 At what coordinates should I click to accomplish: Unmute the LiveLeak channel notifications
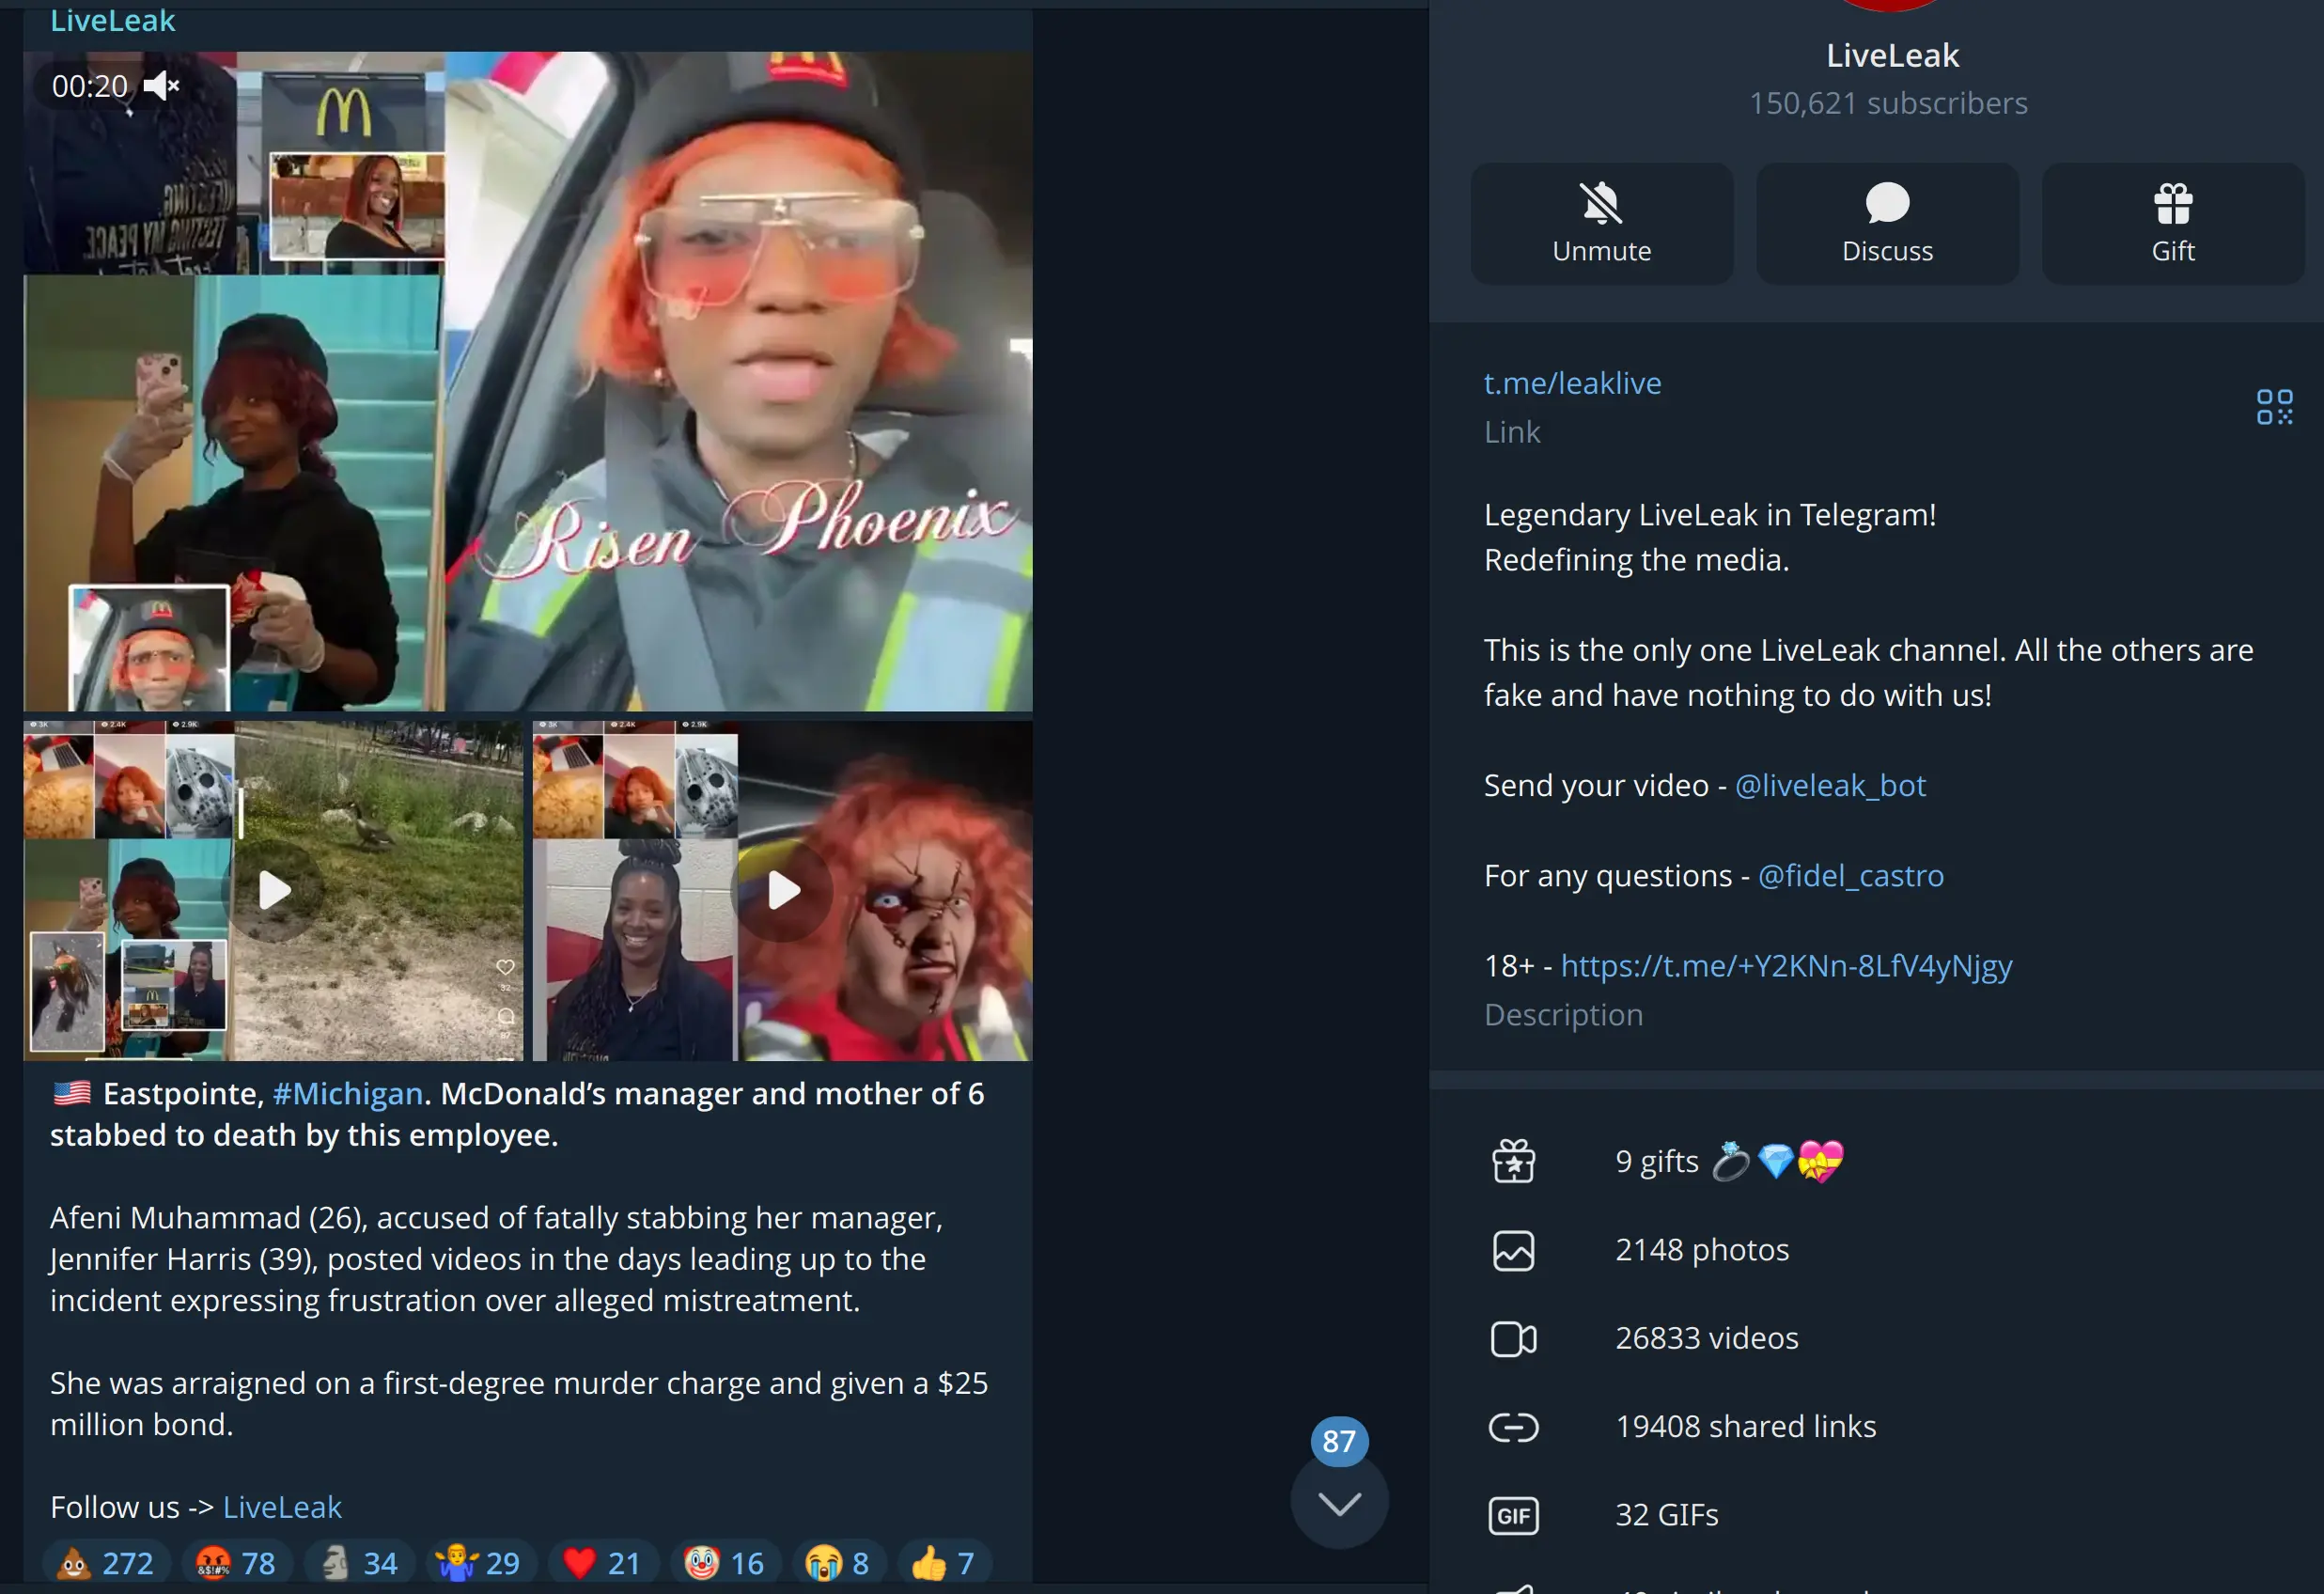(x=1601, y=224)
